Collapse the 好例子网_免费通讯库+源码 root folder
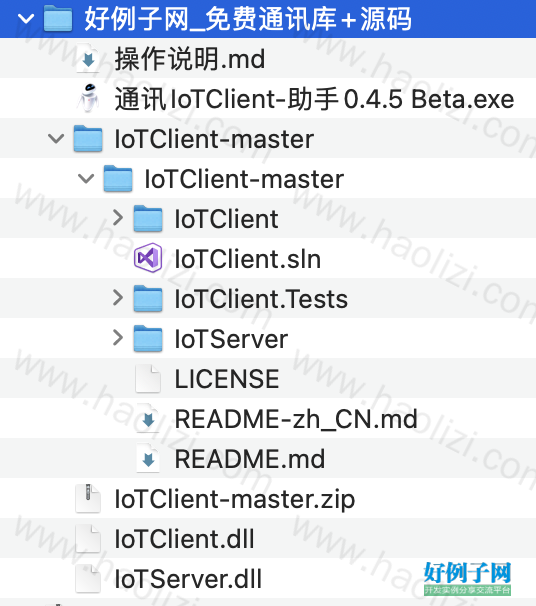The width and height of the screenshot is (536, 606). point(26,19)
